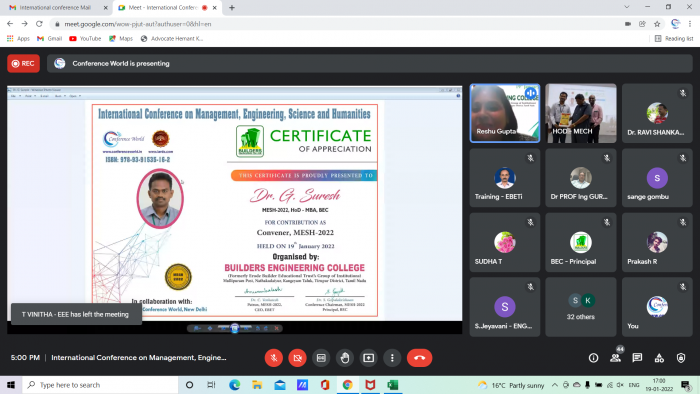Show everyone via the people icon
The height and width of the screenshot is (394, 700).
pyautogui.click(x=615, y=358)
